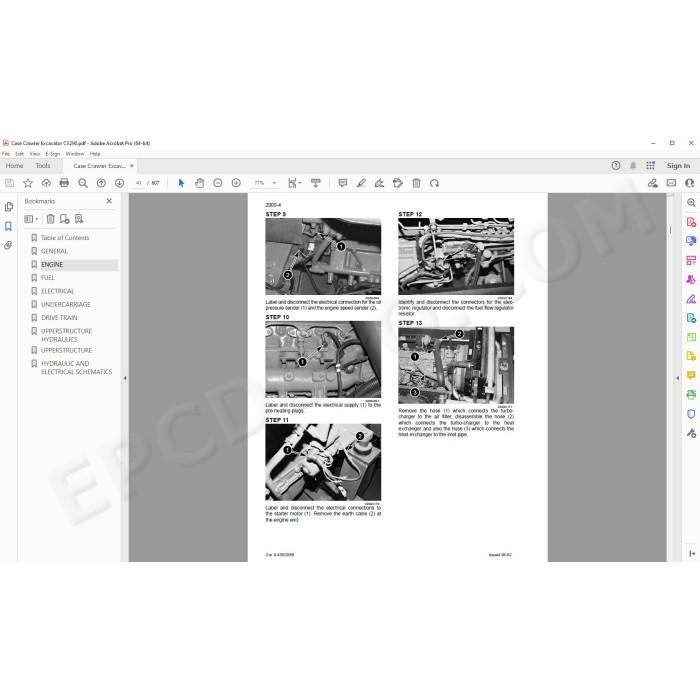The image size is (700, 700).
Task: Zoom out with minus button
Action: 218,183
